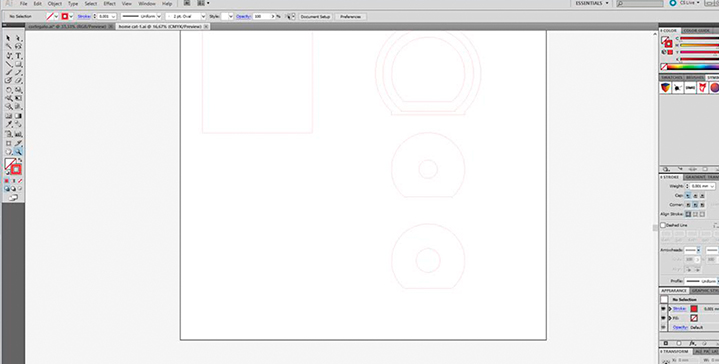The image size is (719, 364).
Task: Click Opacity link in Appearance panel
Action: click(680, 327)
